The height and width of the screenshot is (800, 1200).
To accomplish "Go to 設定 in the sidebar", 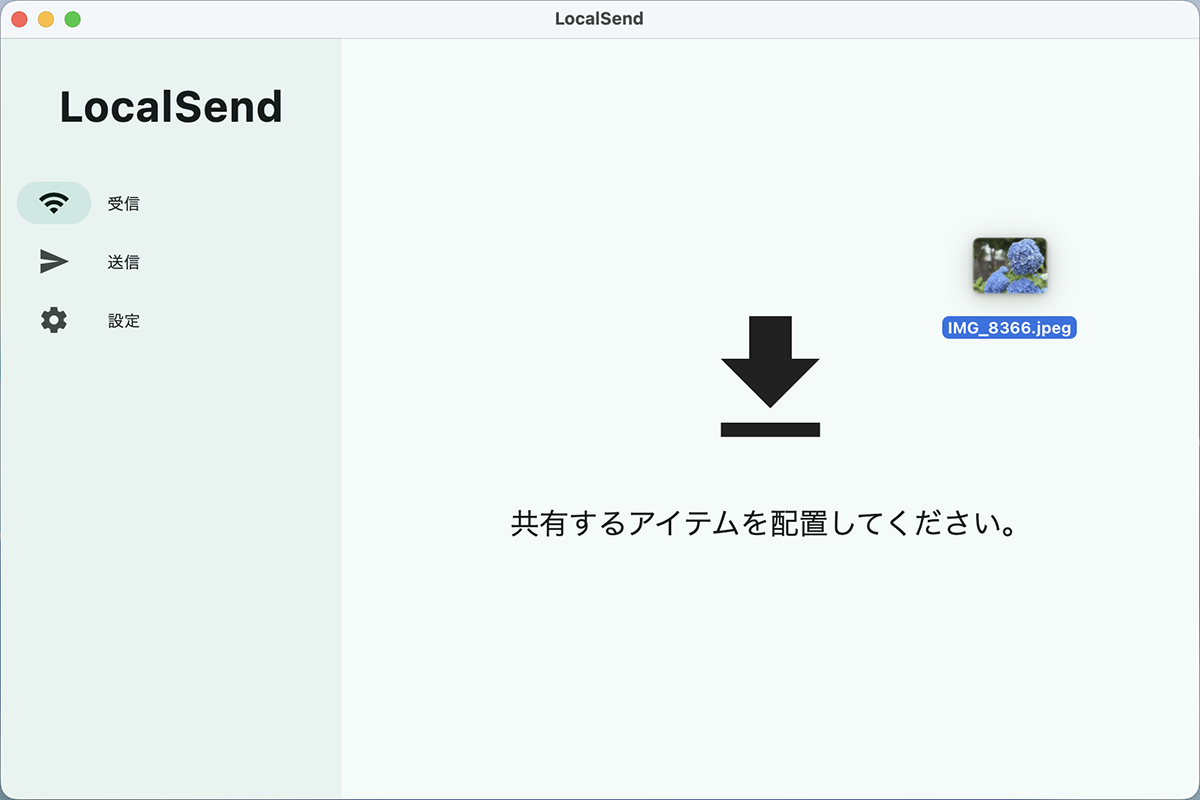I will pyautogui.click(x=124, y=322).
